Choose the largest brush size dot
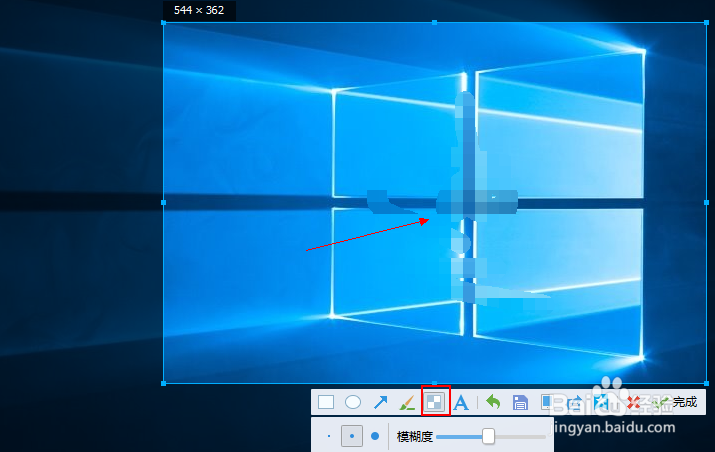Image resolution: width=715 pixels, height=452 pixels. 375,436
